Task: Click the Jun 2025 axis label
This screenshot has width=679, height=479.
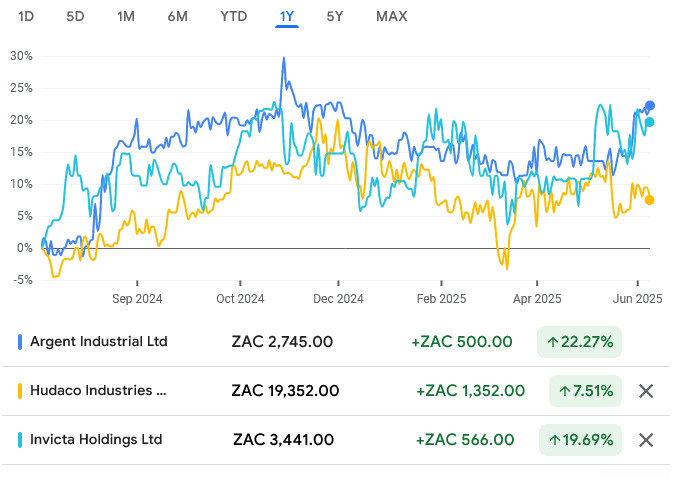Action: (x=637, y=299)
